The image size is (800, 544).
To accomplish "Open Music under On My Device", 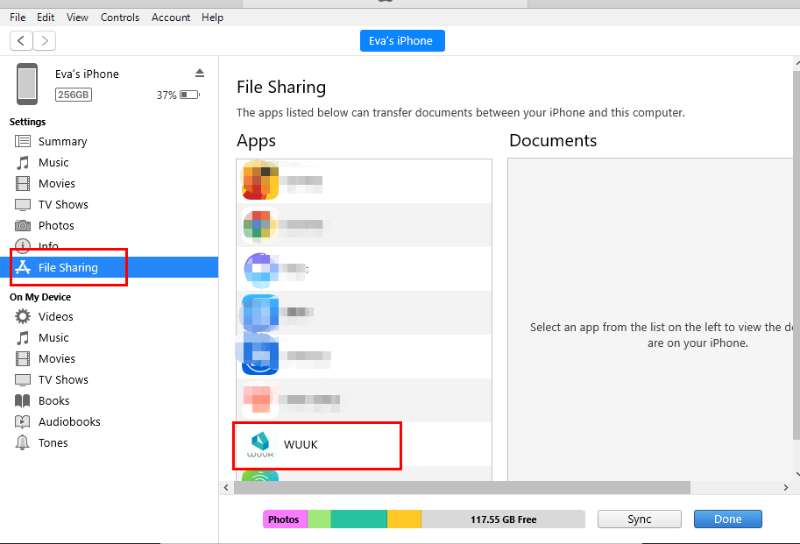I will (54, 337).
